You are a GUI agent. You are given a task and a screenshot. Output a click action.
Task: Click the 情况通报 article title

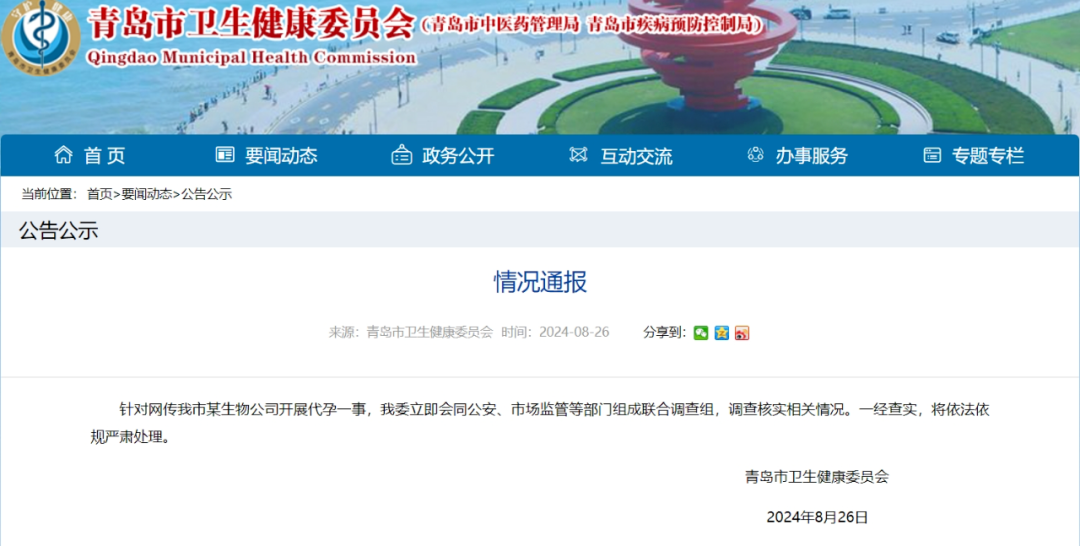pos(540,282)
